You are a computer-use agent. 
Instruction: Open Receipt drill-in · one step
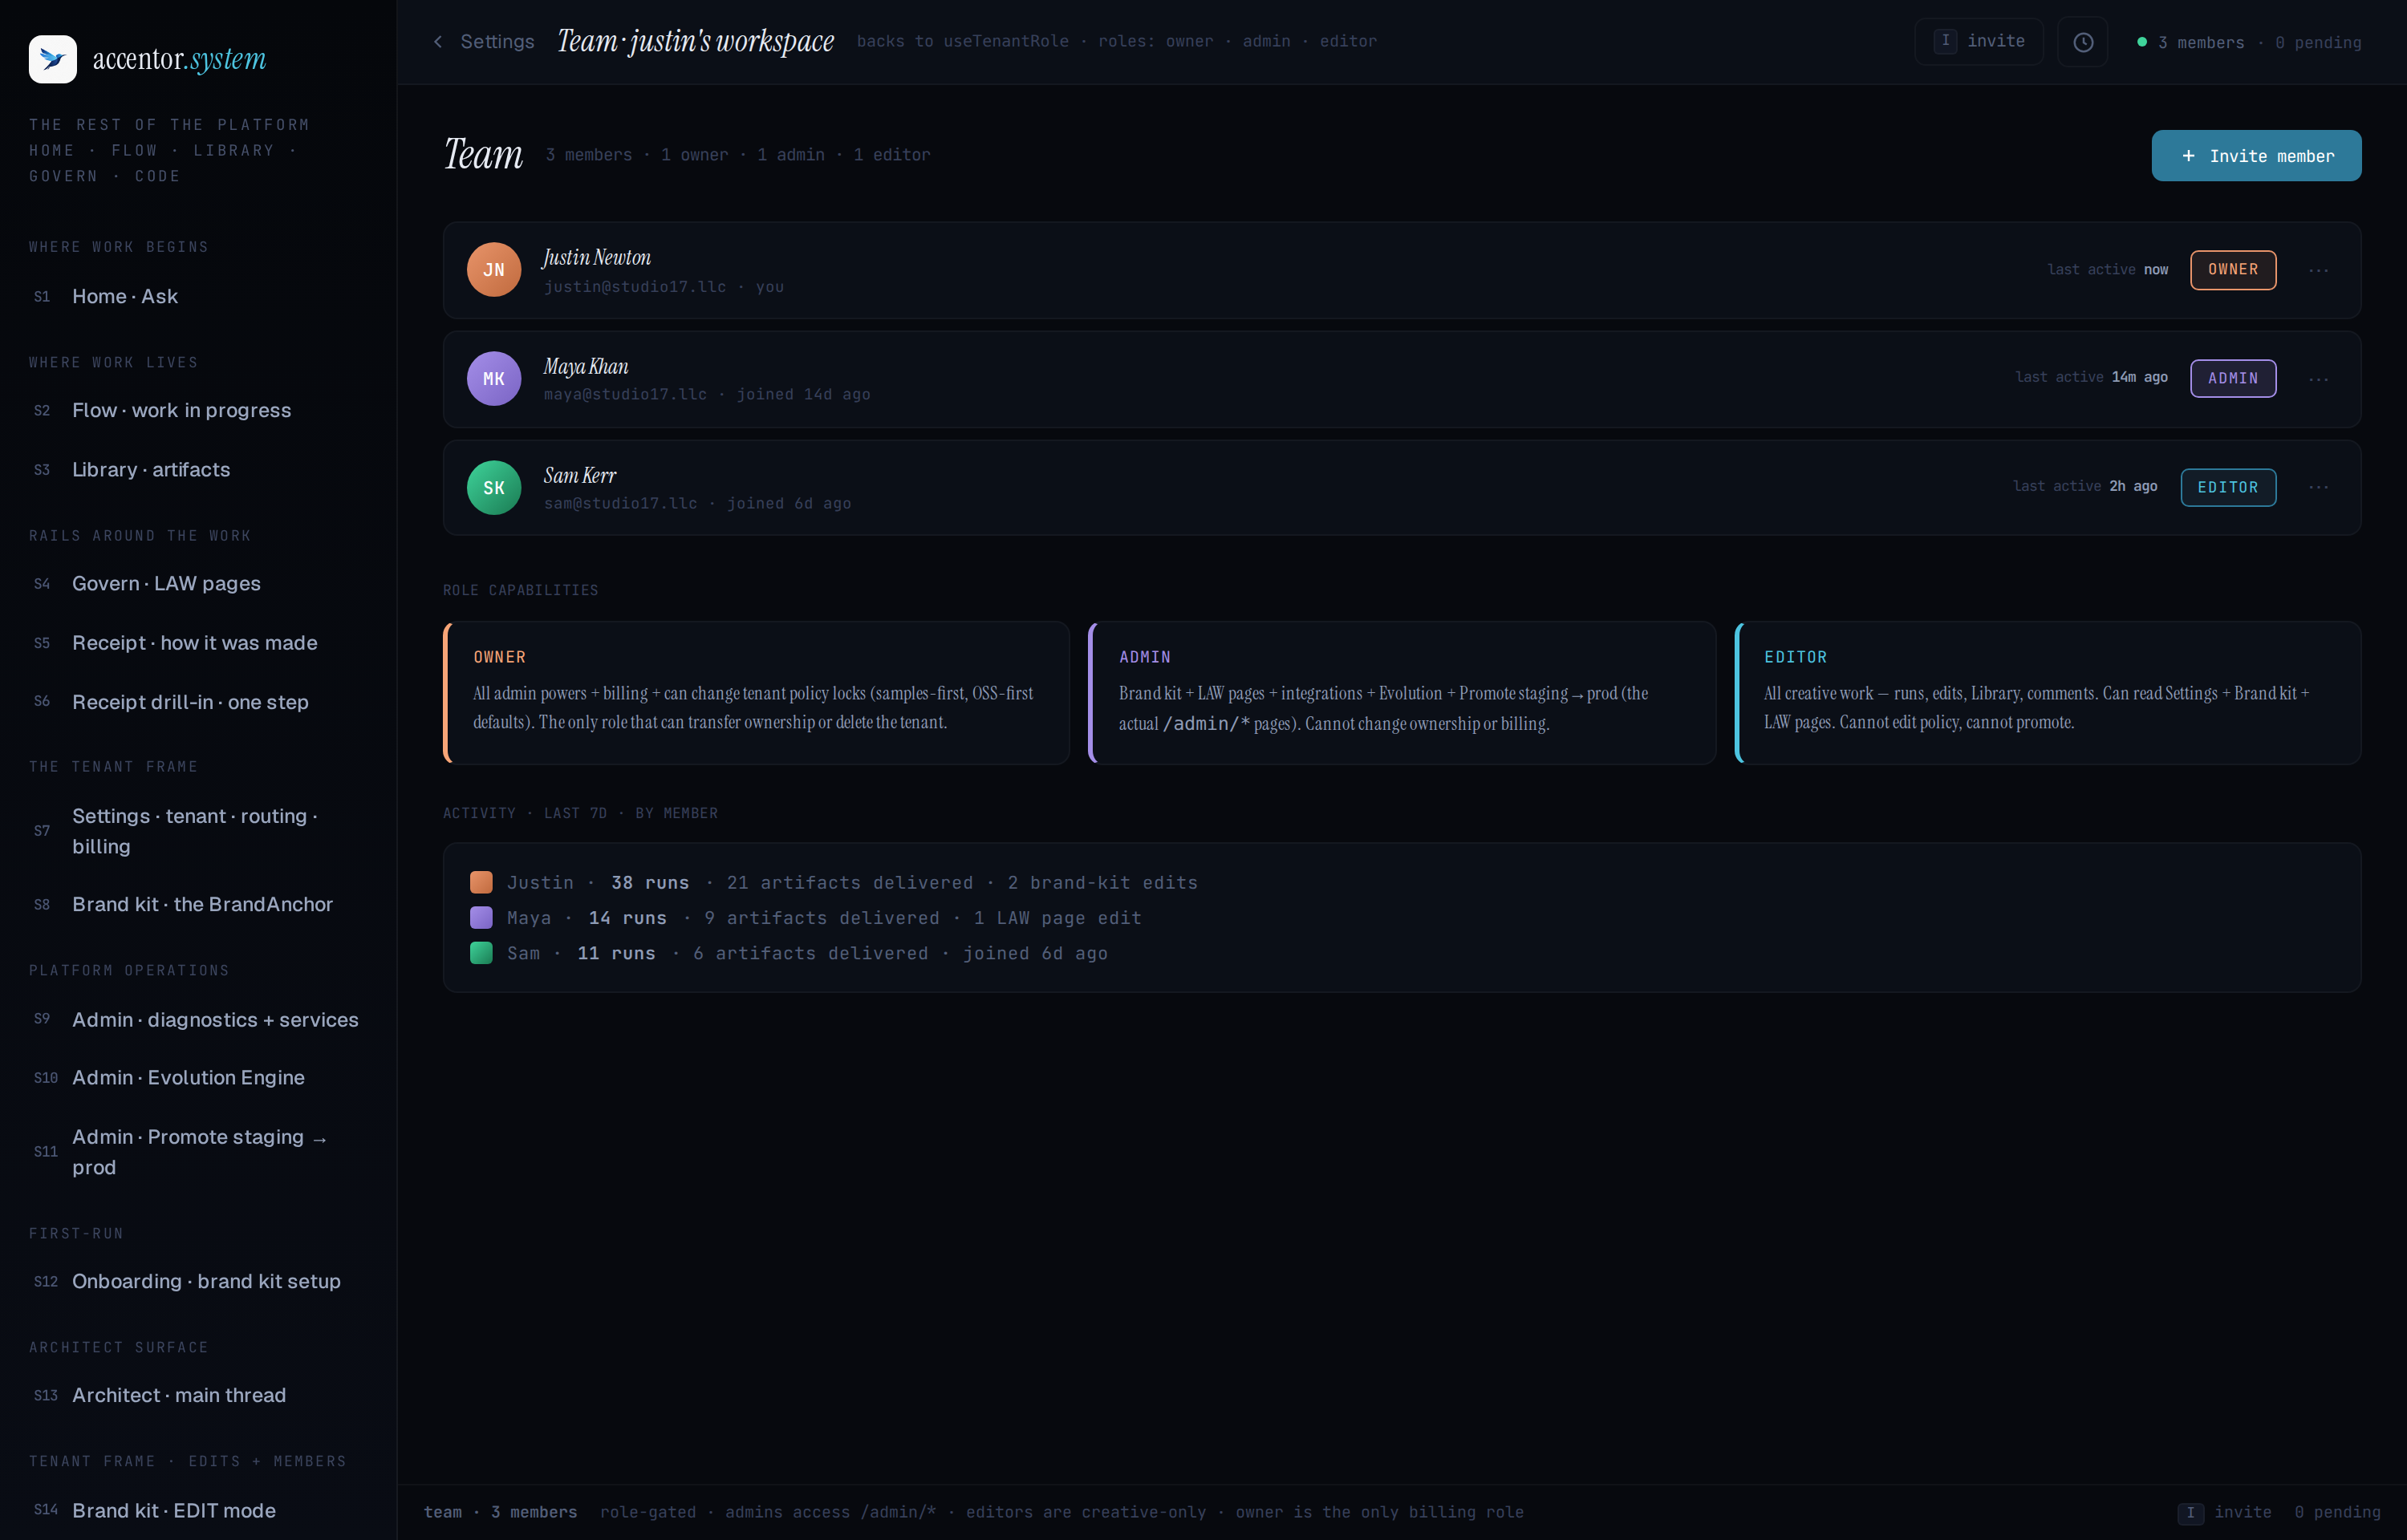(198, 702)
